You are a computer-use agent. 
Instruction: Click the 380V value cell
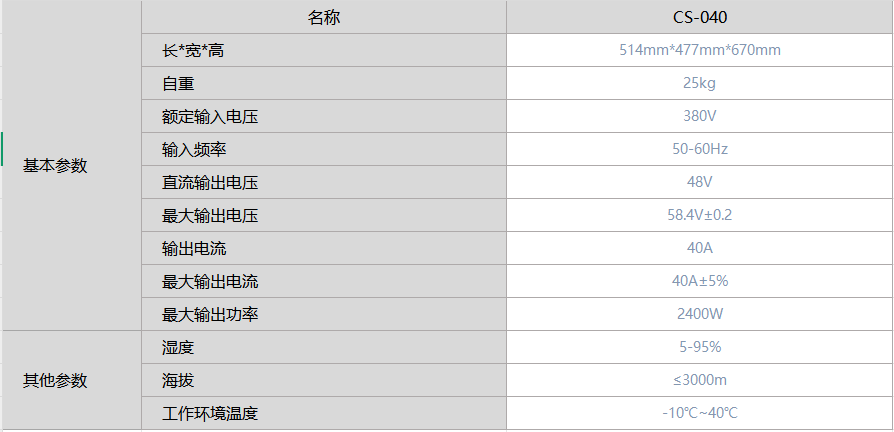(x=700, y=116)
